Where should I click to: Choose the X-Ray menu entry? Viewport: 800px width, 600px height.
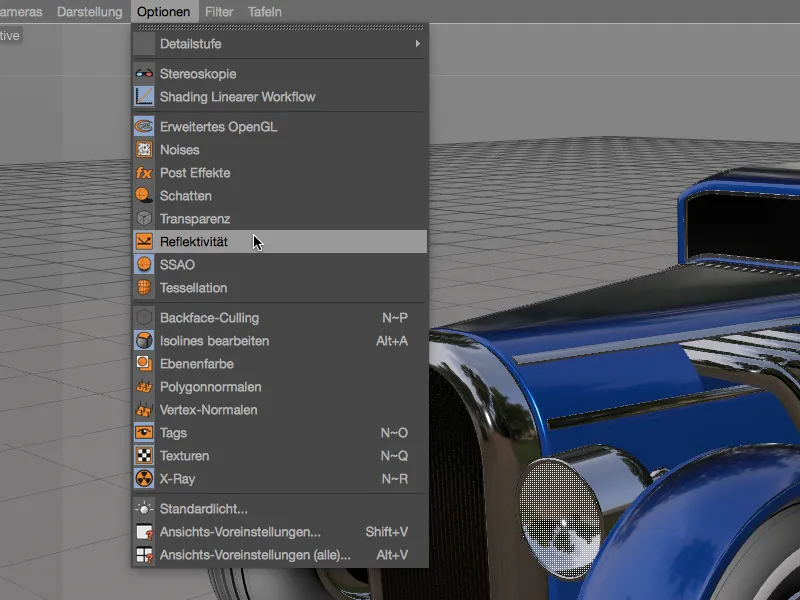280,479
